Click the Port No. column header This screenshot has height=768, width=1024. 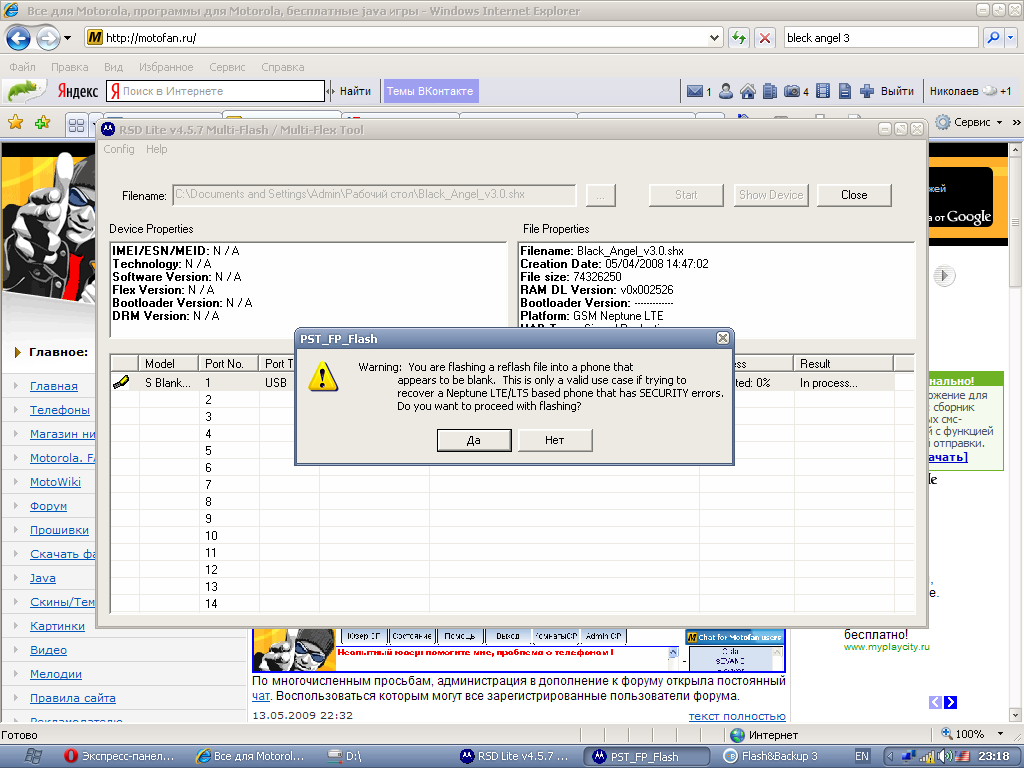(x=229, y=364)
